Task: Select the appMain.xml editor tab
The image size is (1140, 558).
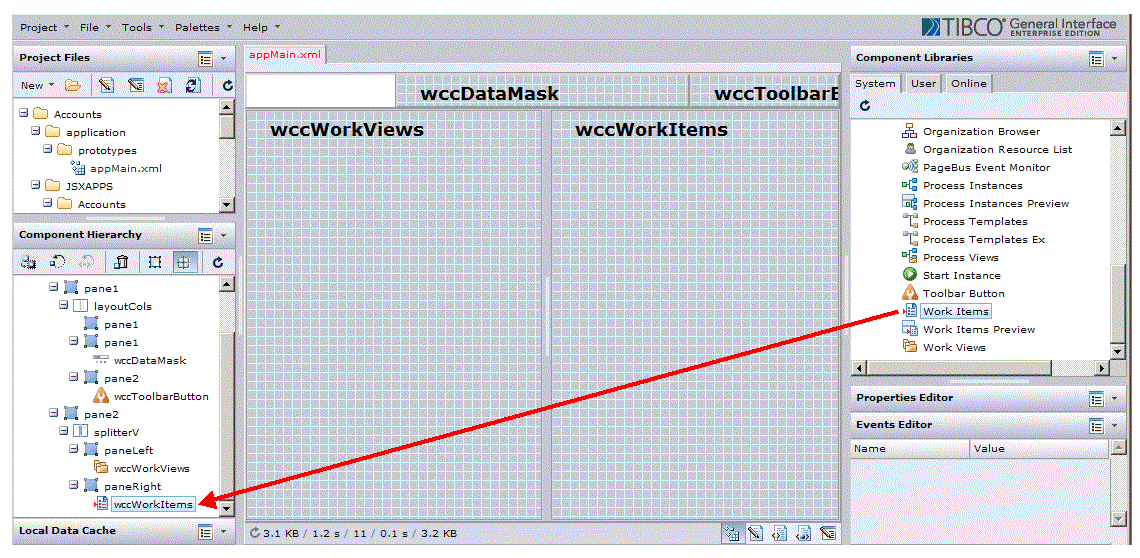Action: pyautogui.click(x=284, y=55)
